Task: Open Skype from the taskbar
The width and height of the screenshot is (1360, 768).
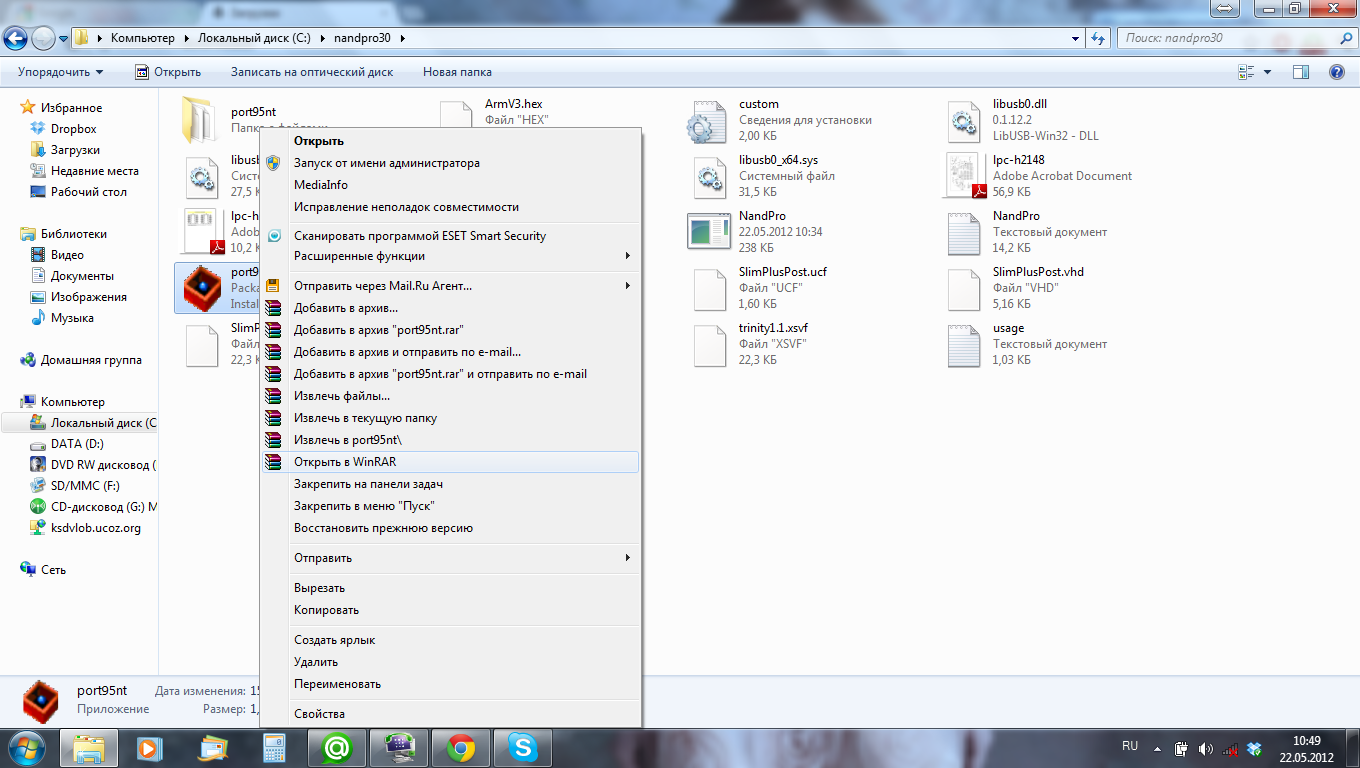Action: coord(522,747)
